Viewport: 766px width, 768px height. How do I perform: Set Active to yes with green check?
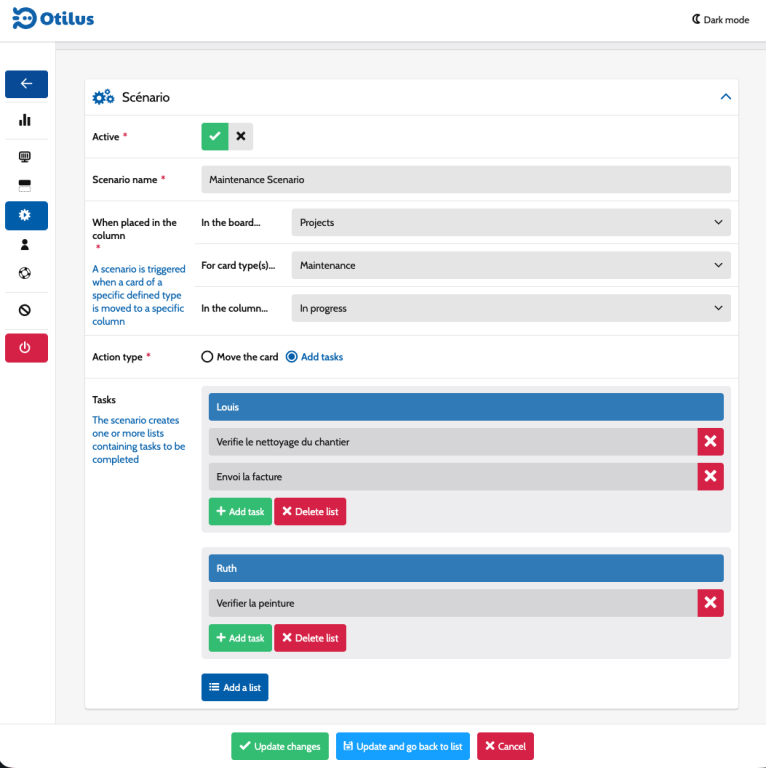tap(215, 136)
